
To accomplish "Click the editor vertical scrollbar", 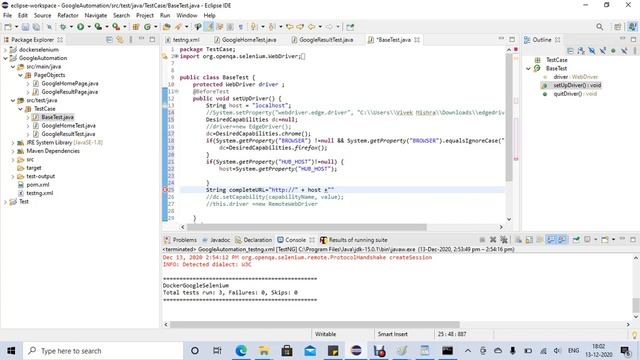I will [509, 117].
